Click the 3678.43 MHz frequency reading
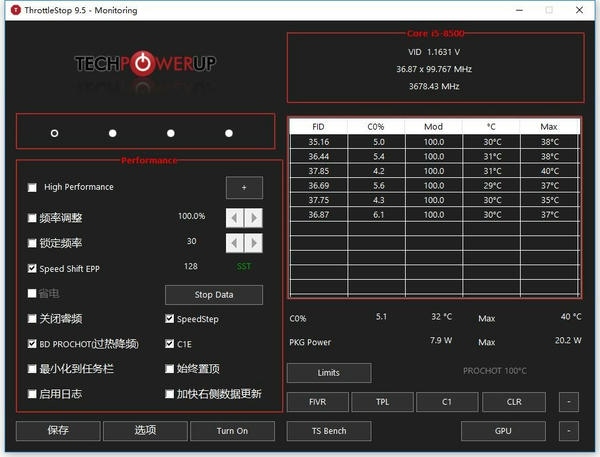Screen dimensions: 600x457 [434, 86]
